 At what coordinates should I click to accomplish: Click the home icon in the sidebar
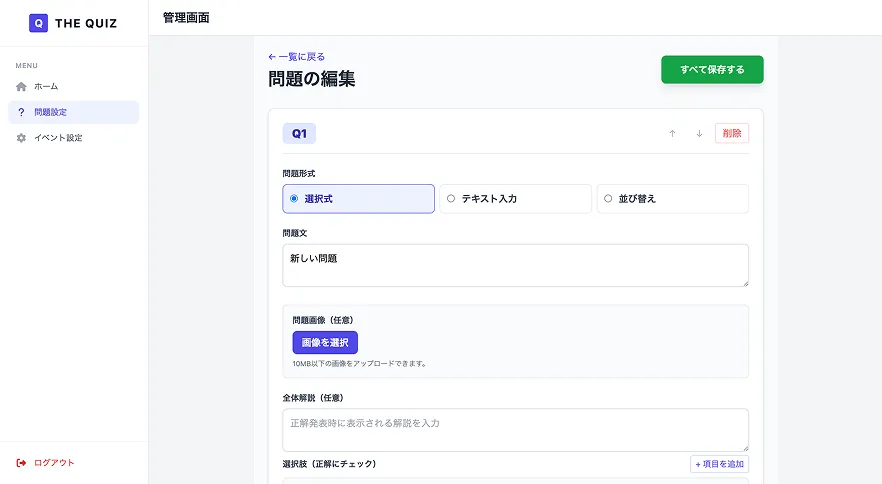21,87
